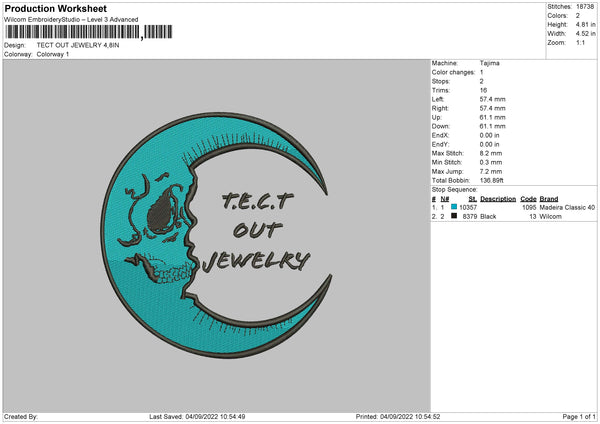Click the Zoom value 1:1
The width and height of the screenshot is (600, 424).
580,42
